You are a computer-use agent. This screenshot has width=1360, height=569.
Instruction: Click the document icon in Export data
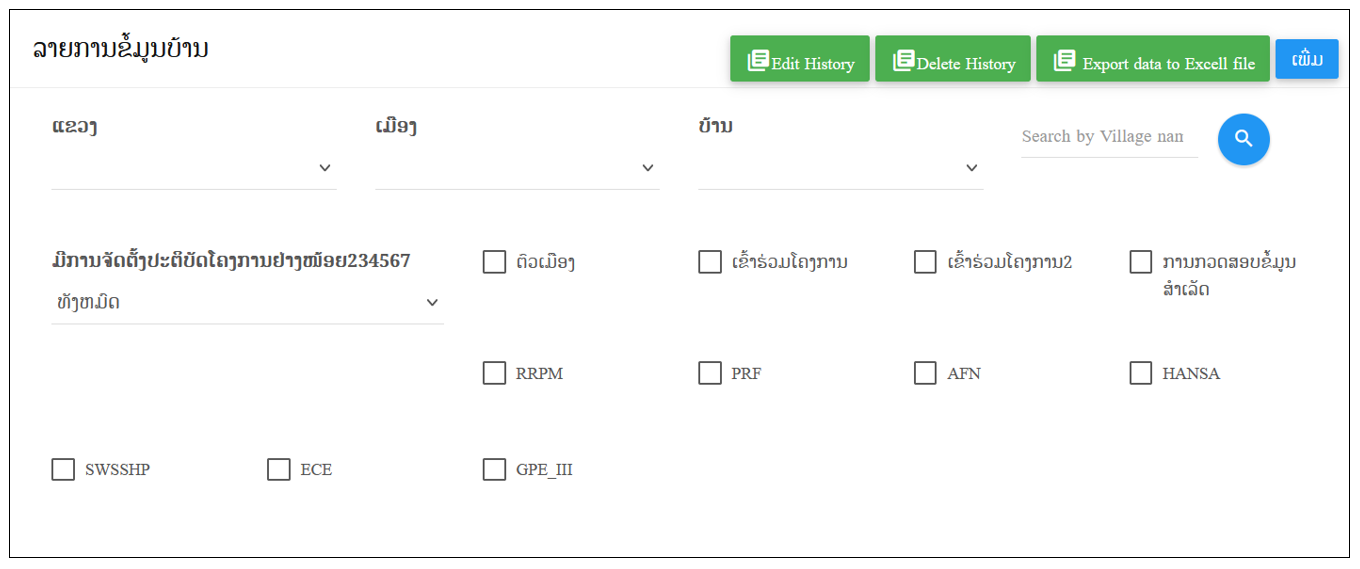point(1065,61)
